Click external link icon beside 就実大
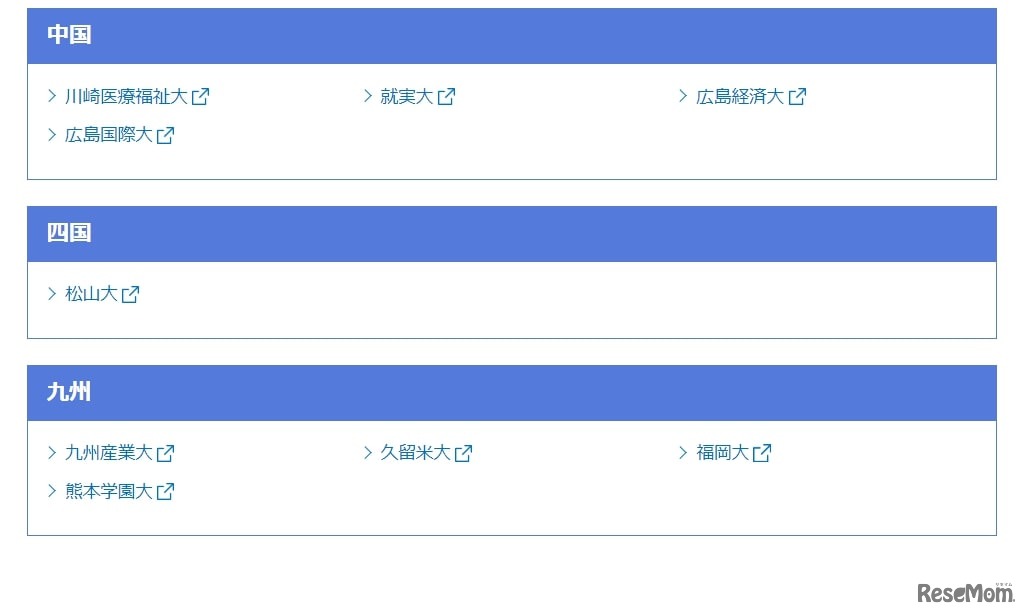 [x=446, y=97]
